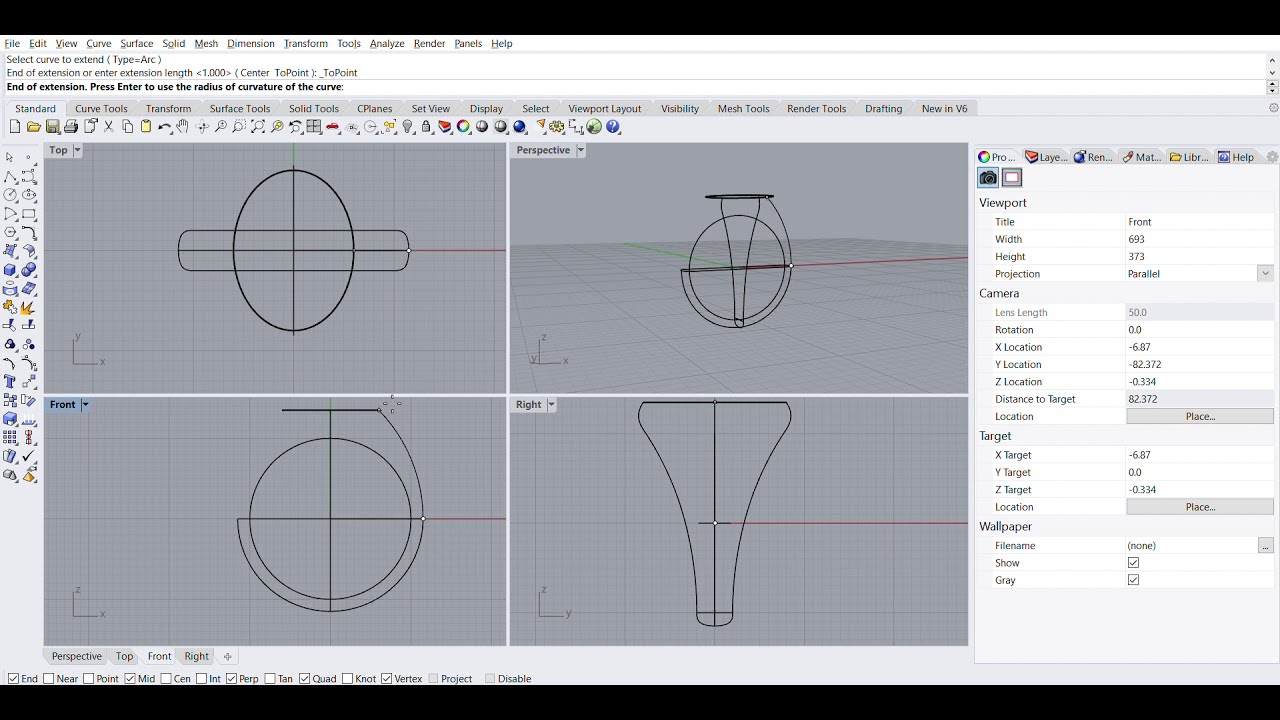Open the Right viewport dropdown arrow

[x=551, y=405]
